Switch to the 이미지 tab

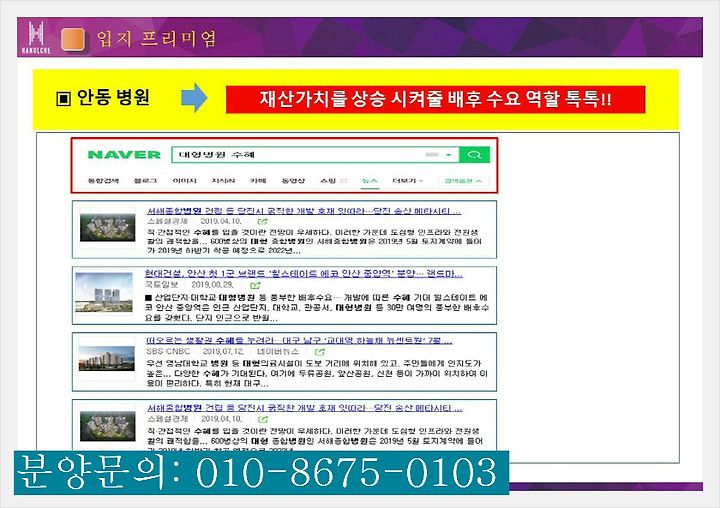(185, 181)
